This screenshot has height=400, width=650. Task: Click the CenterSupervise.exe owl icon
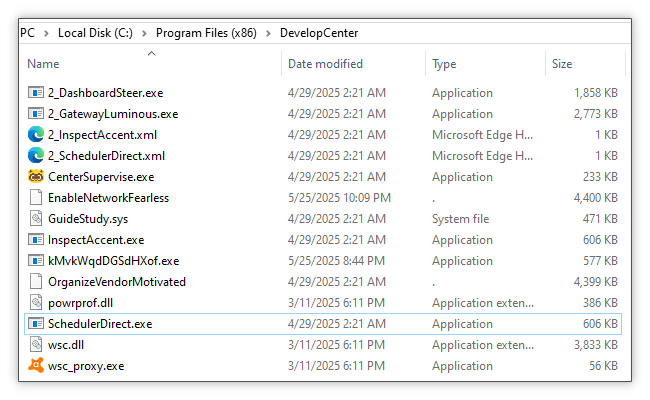pos(36,177)
